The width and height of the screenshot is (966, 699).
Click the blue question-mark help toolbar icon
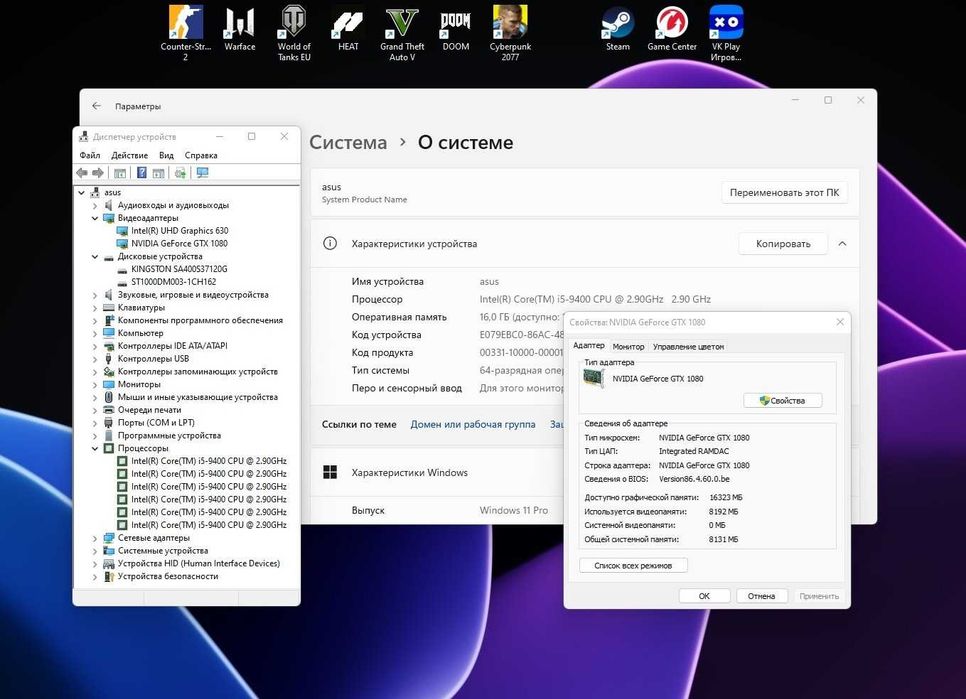(x=142, y=173)
